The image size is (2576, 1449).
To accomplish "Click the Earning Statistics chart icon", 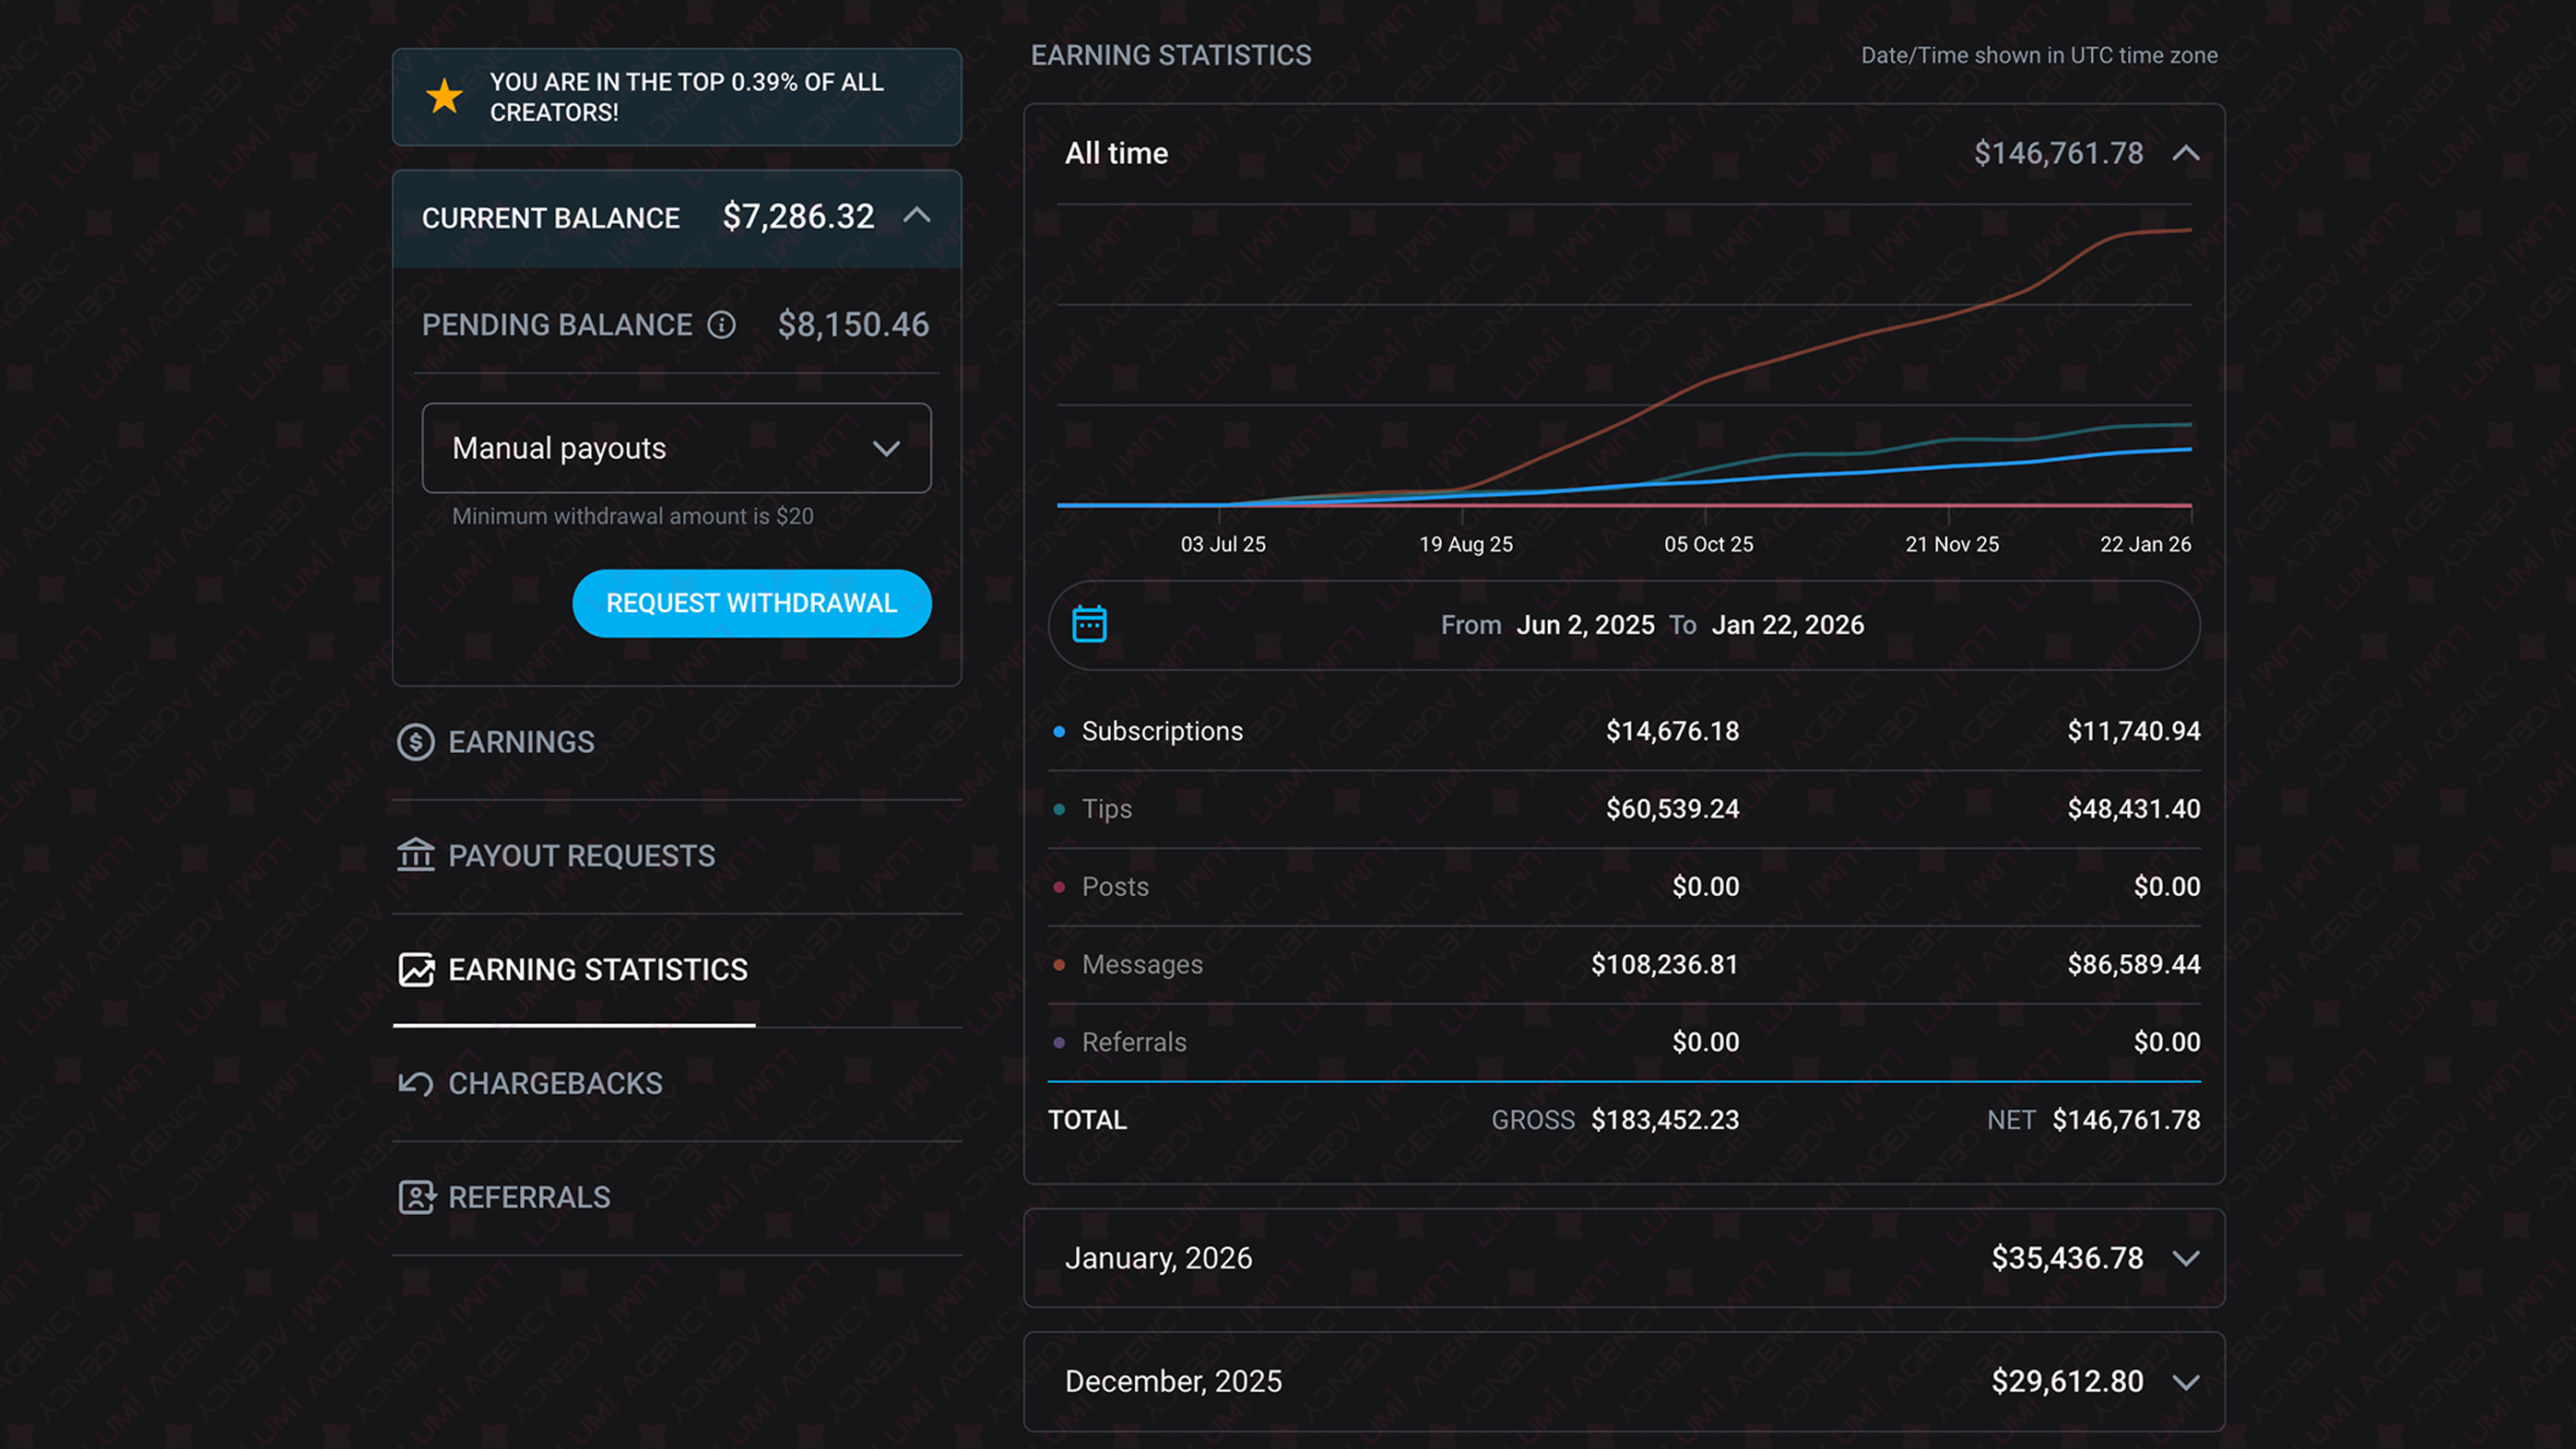I will 416,969.
